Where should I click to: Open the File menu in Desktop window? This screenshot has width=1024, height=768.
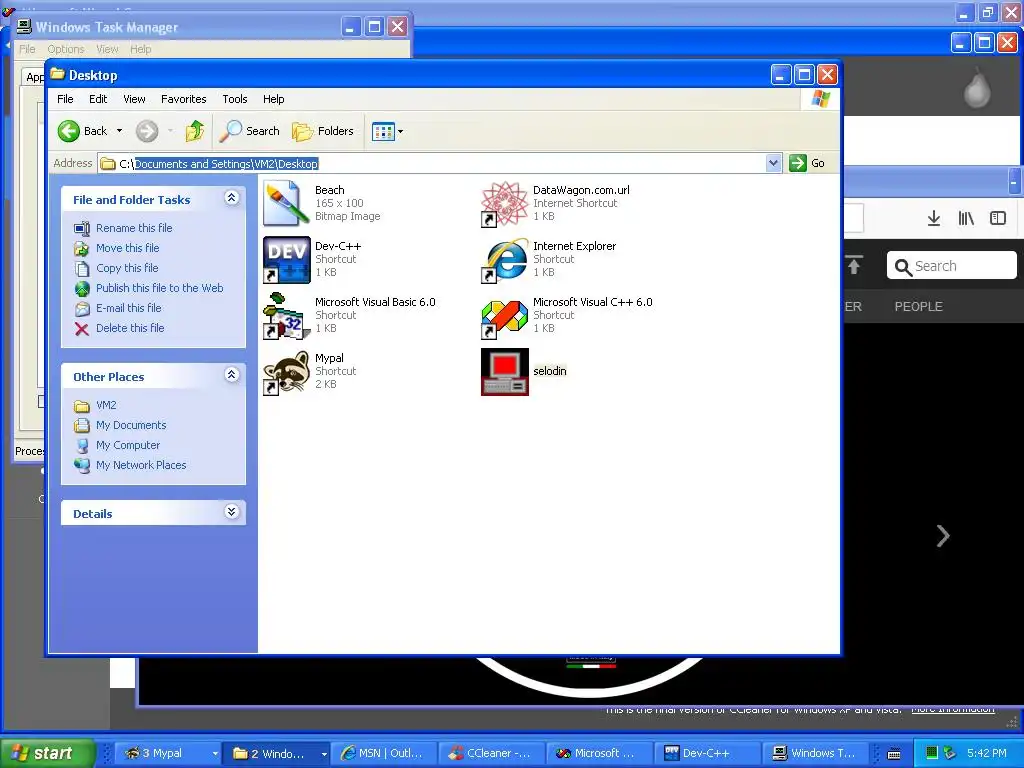(65, 99)
